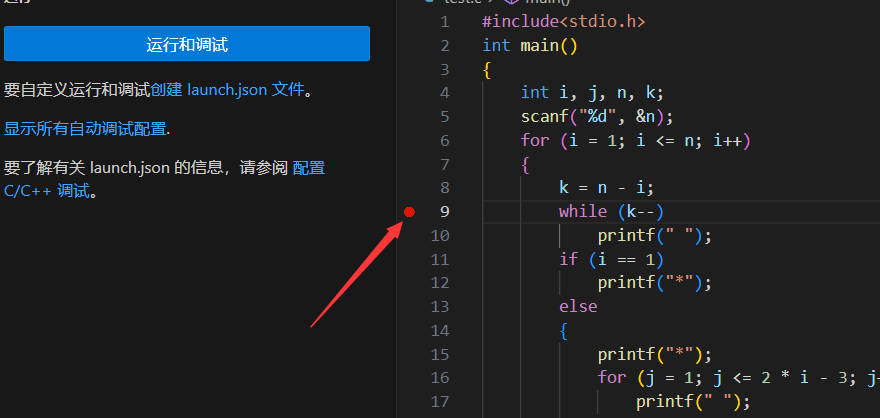Select line number 4 in the gutter
This screenshot has height=418, width=880.
[x=445, y=93]
